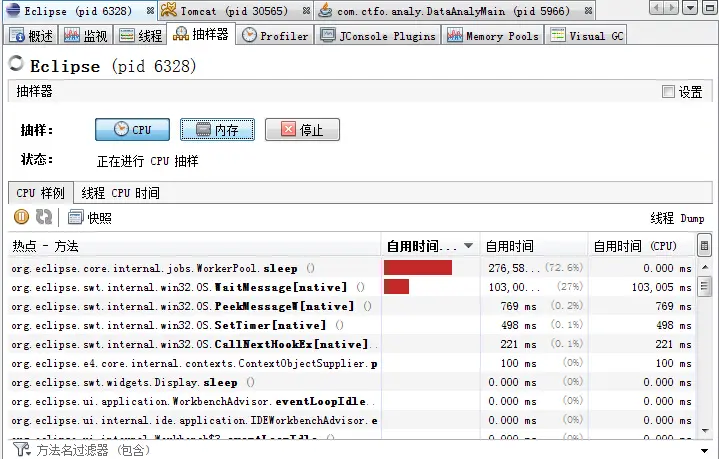Image resolution: width=719 pixels, height=459 pixels.
Task: Open the Memory Pools tab
Action: click(x=493, y=35)
